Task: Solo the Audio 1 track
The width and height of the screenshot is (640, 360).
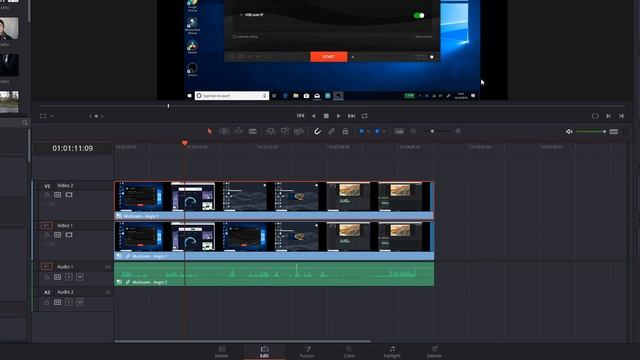Action: 69,277
